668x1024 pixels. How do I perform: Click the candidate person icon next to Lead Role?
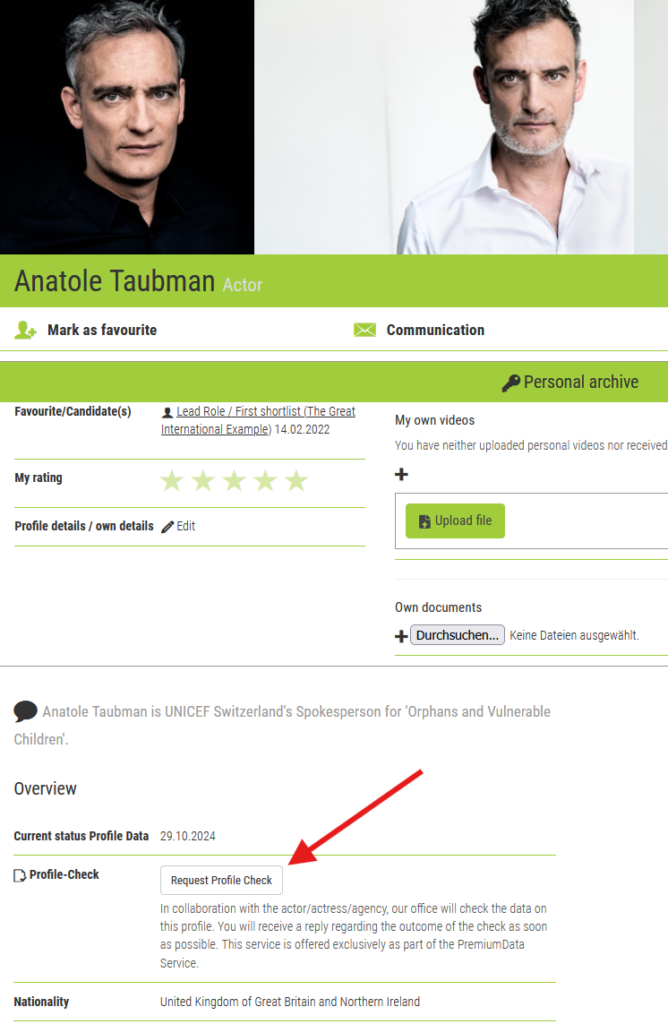point(167,413)
